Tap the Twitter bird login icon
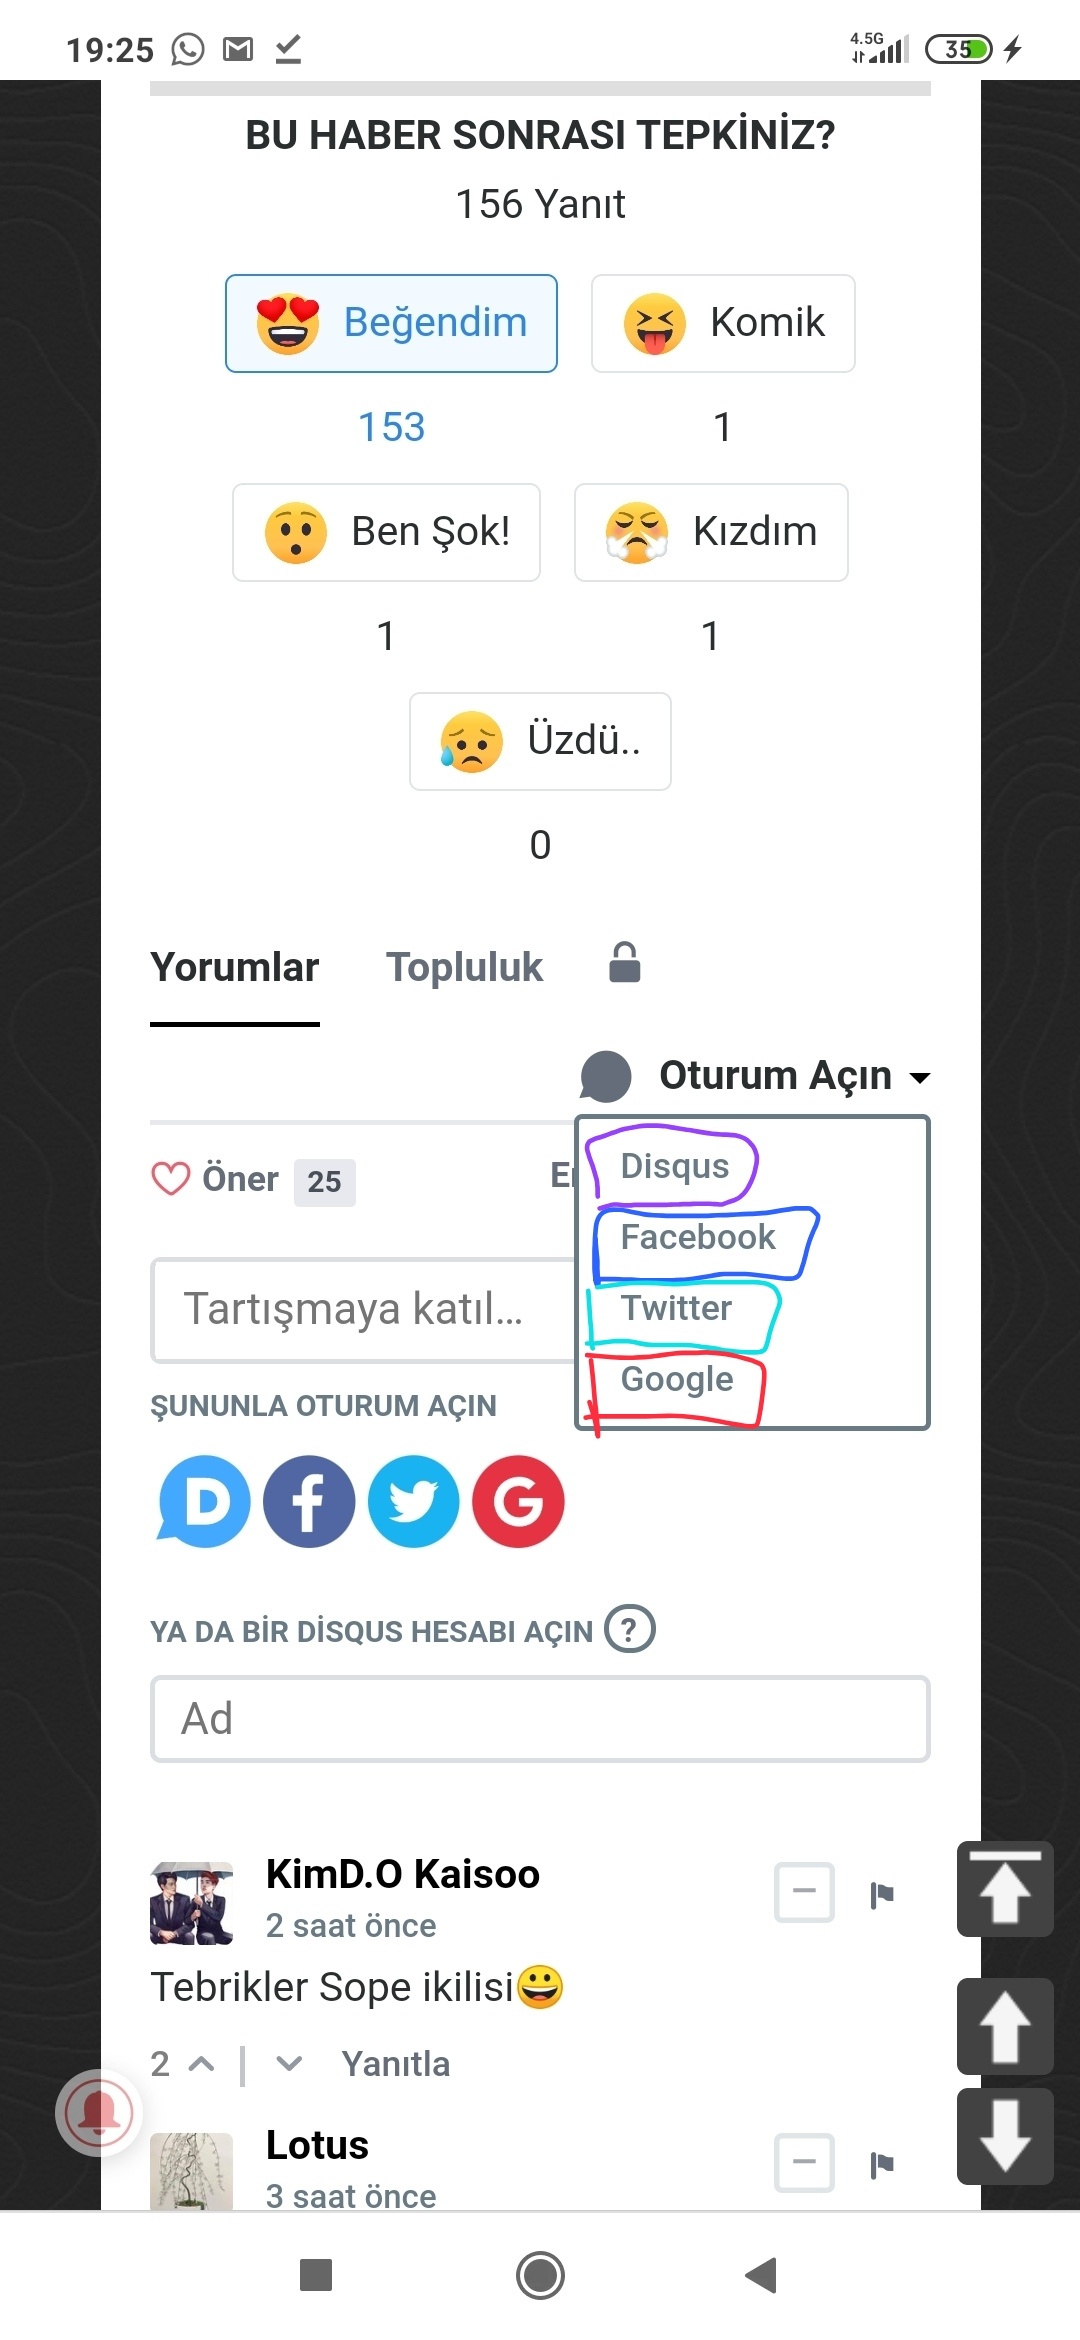This screenshot has height=2340, width=1080. (x=413, y=1501)
